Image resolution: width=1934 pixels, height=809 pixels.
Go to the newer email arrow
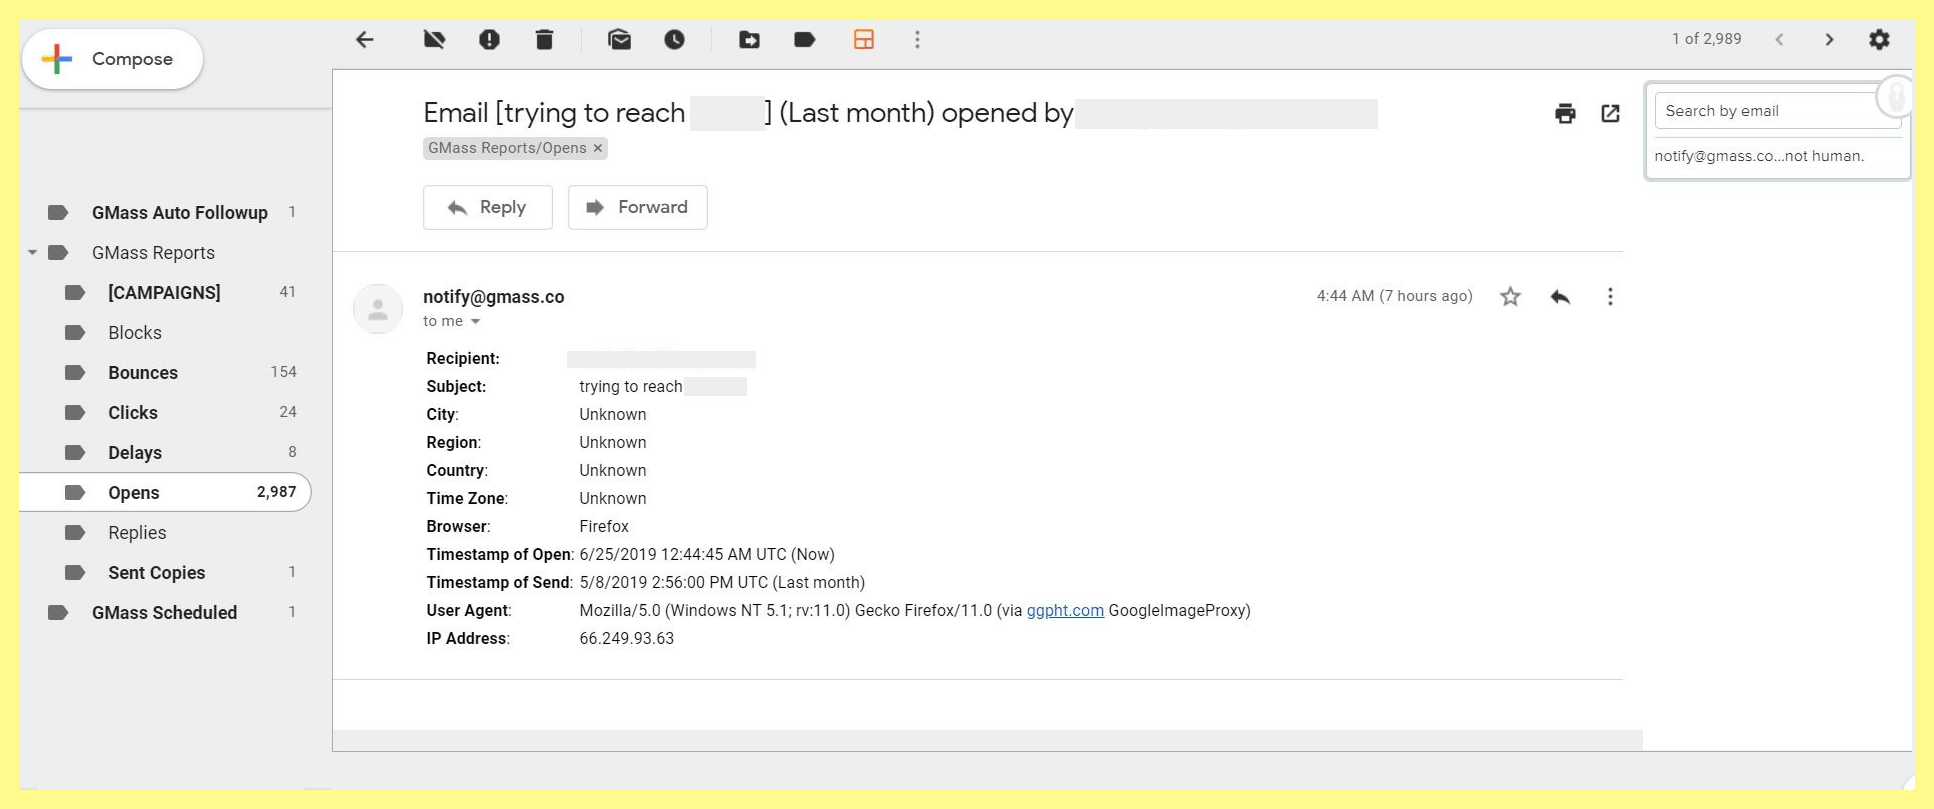coord(1779,40)
